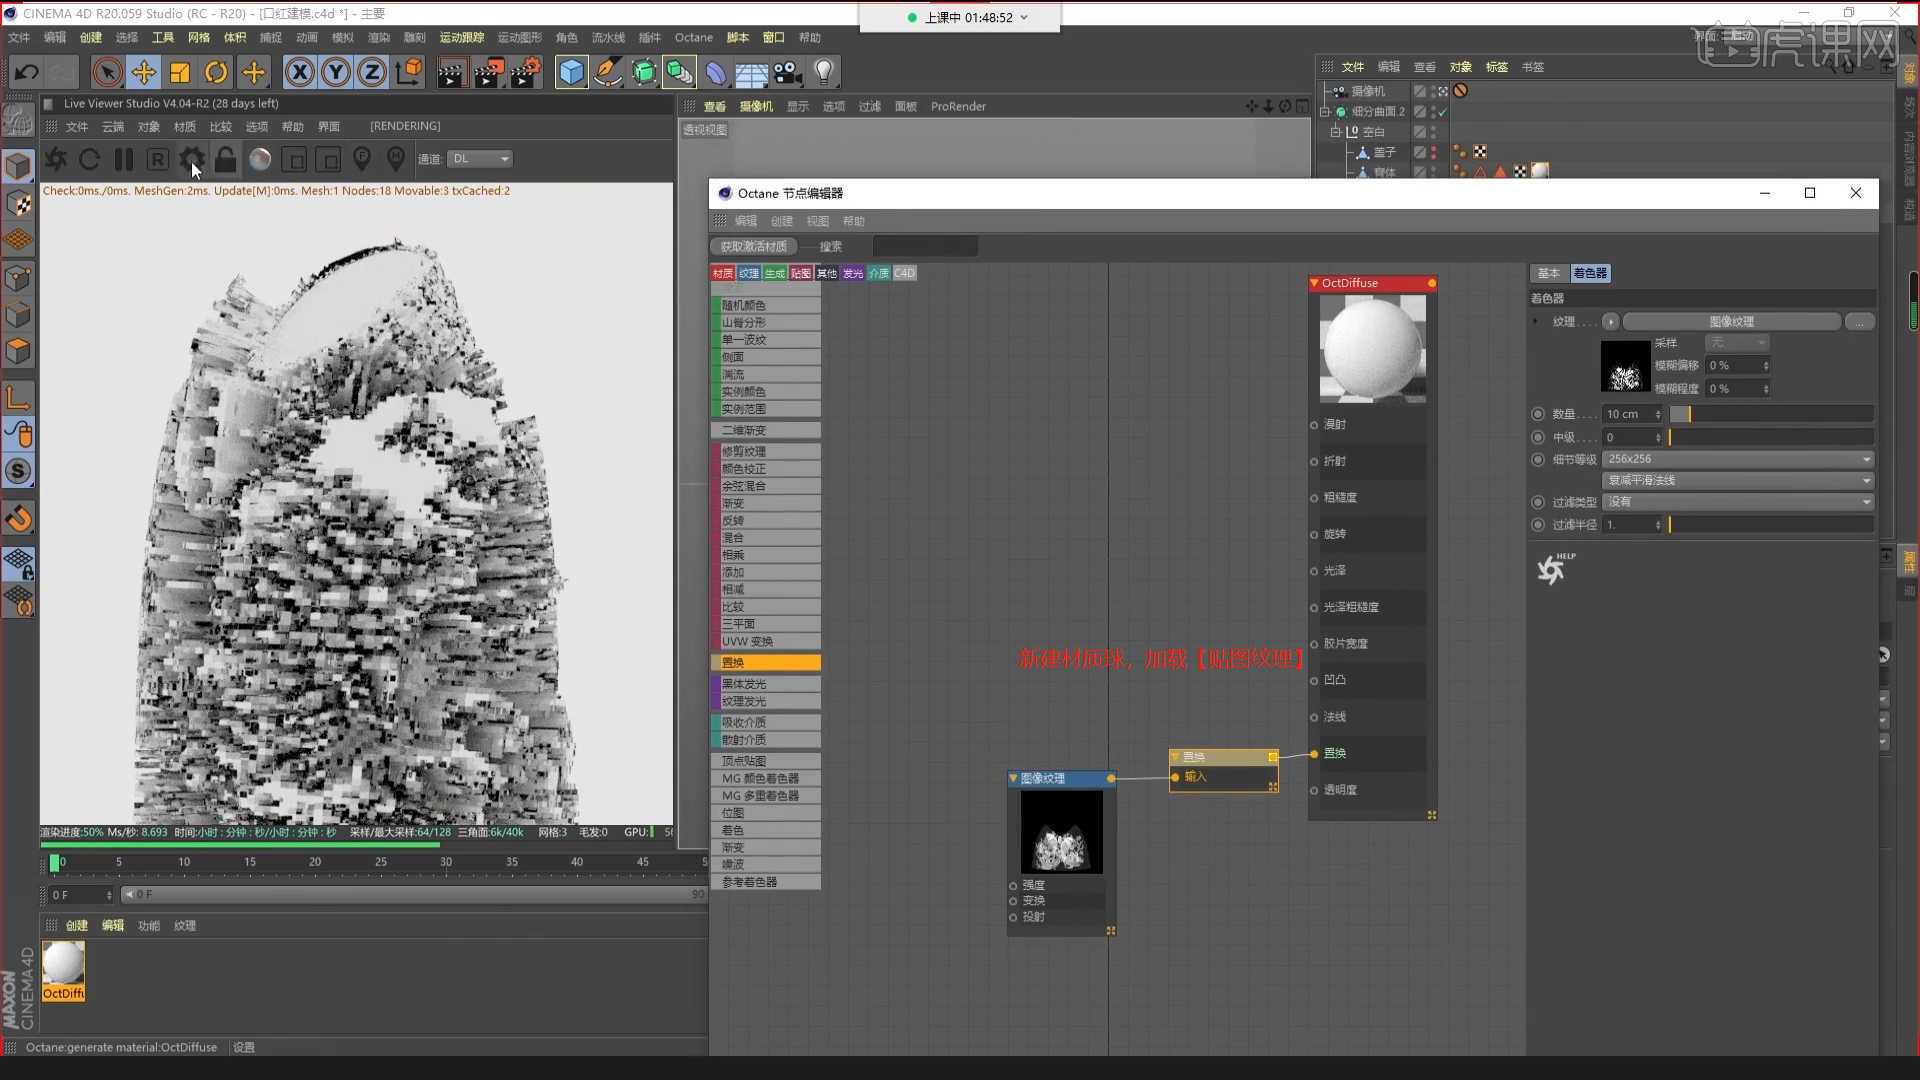Open Octane settings gear icon
The image size is (1920, 1080).
(191, 159)
